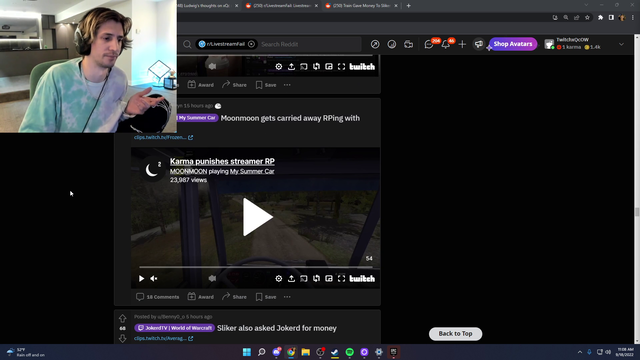Show hidden system tray icons chevron
The image size is (640, 360).
[580, 352]
